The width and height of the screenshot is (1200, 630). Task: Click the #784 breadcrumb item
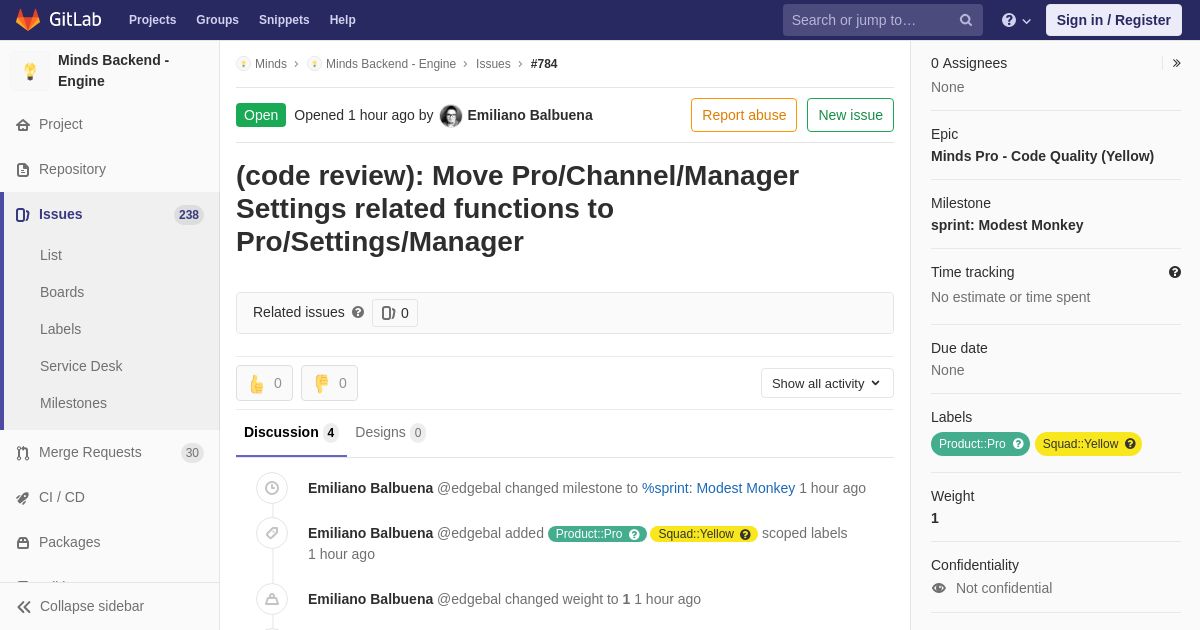(x=544, y=64)
